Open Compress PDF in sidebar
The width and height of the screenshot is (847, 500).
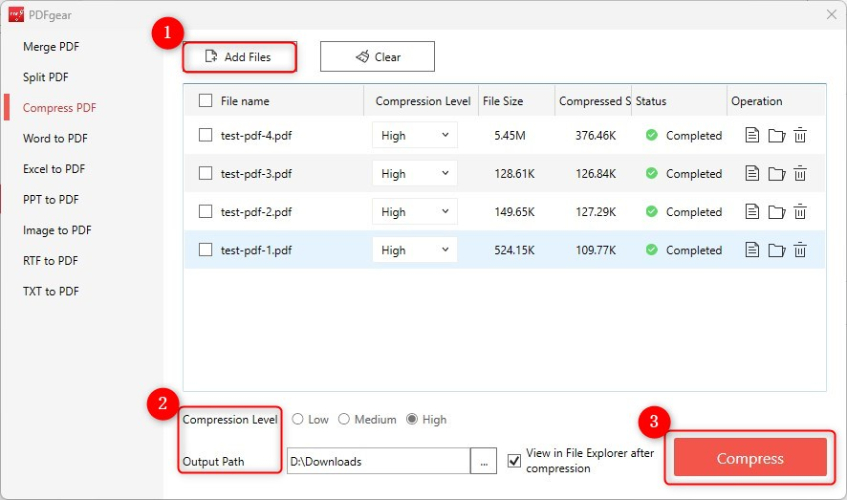(x=59, y=108)
